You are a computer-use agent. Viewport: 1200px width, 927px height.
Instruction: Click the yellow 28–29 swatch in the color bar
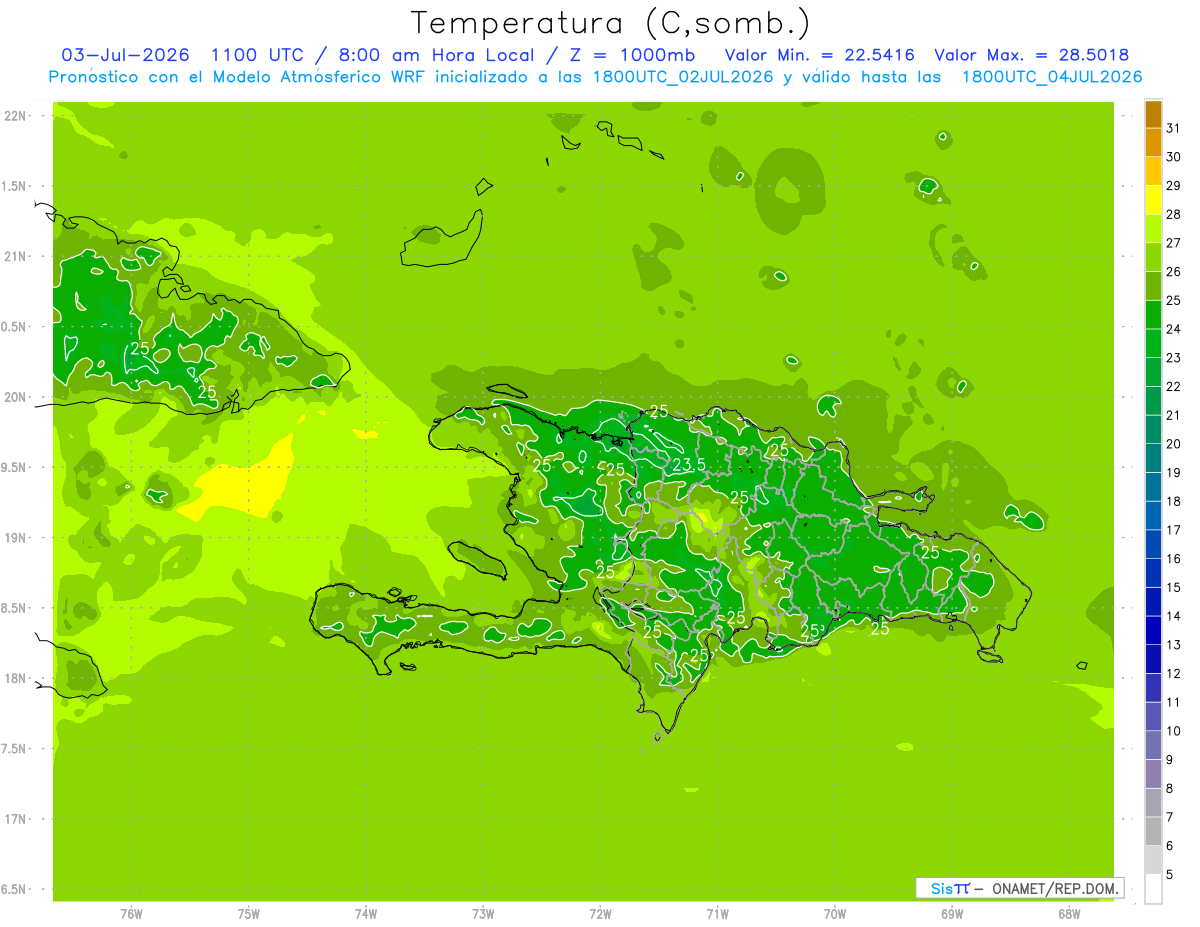pos(1153,200)
